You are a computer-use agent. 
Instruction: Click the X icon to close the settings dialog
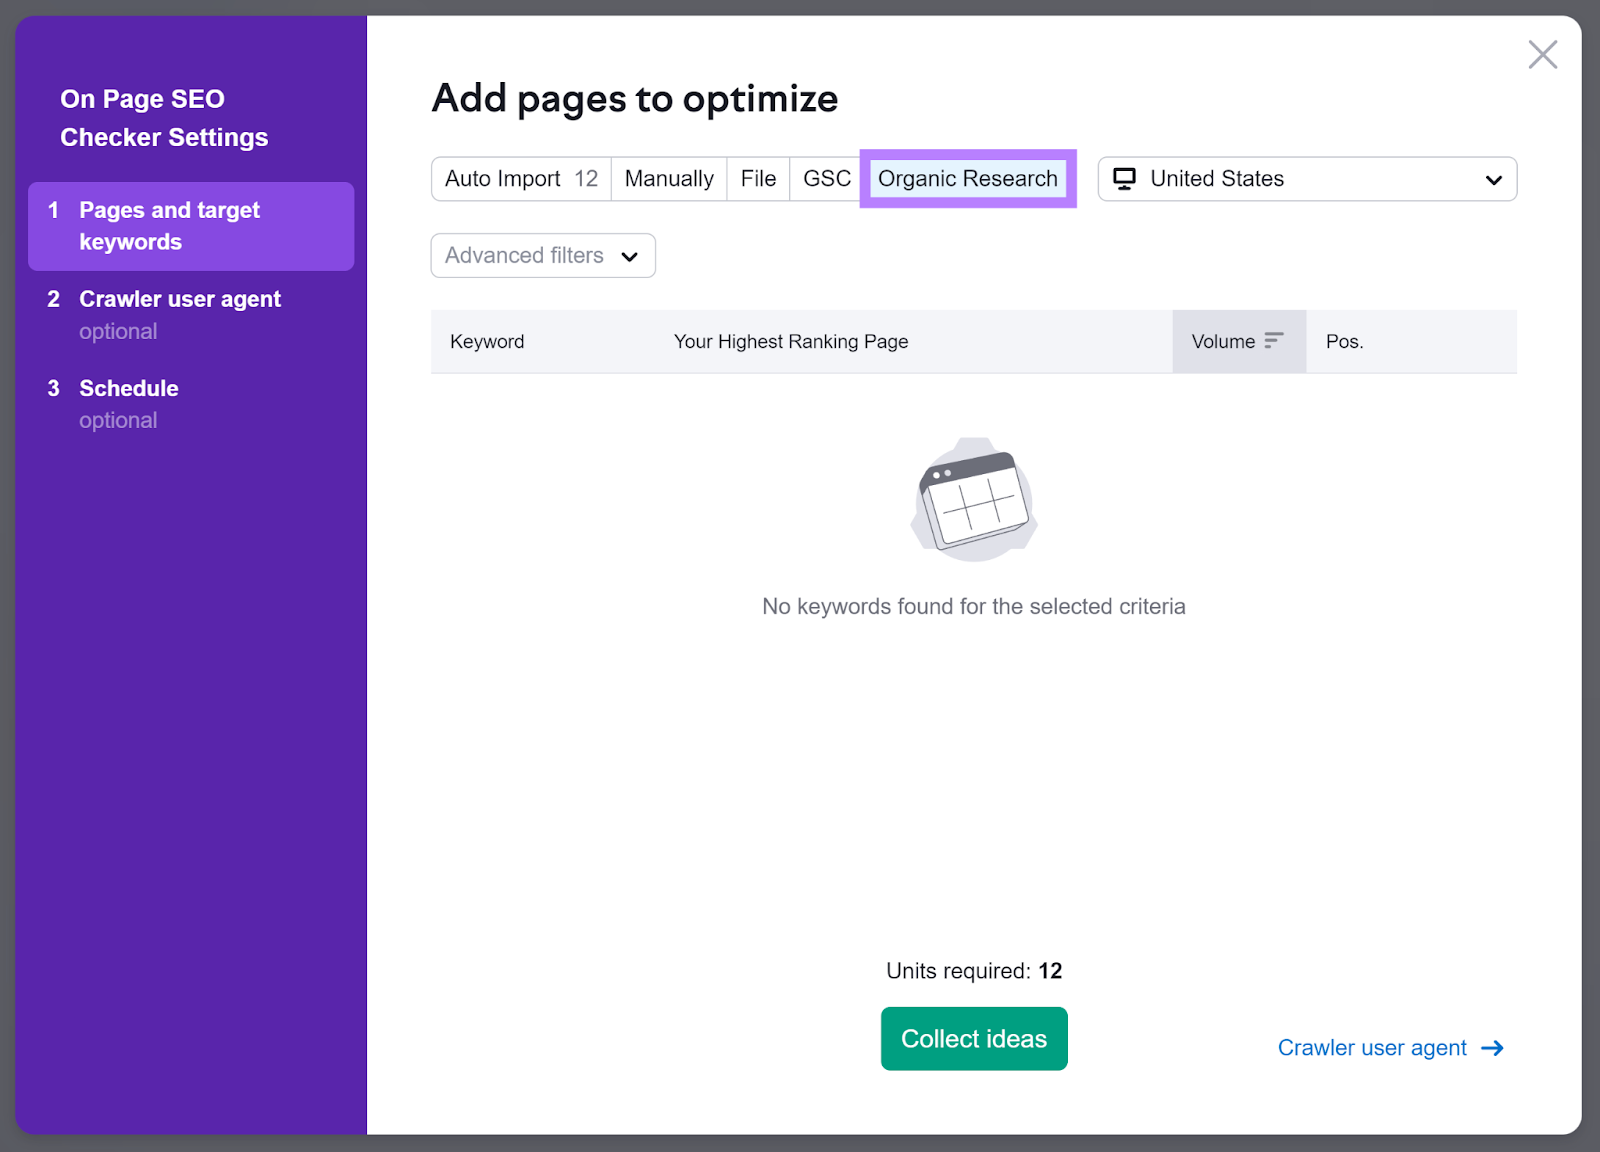coord(1543,54)
